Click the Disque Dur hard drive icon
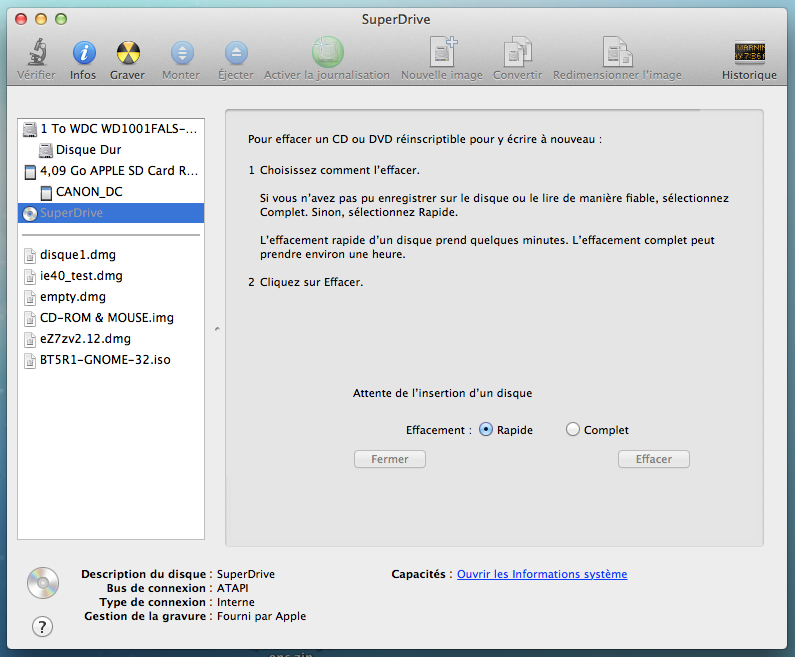 coord(46,151)
